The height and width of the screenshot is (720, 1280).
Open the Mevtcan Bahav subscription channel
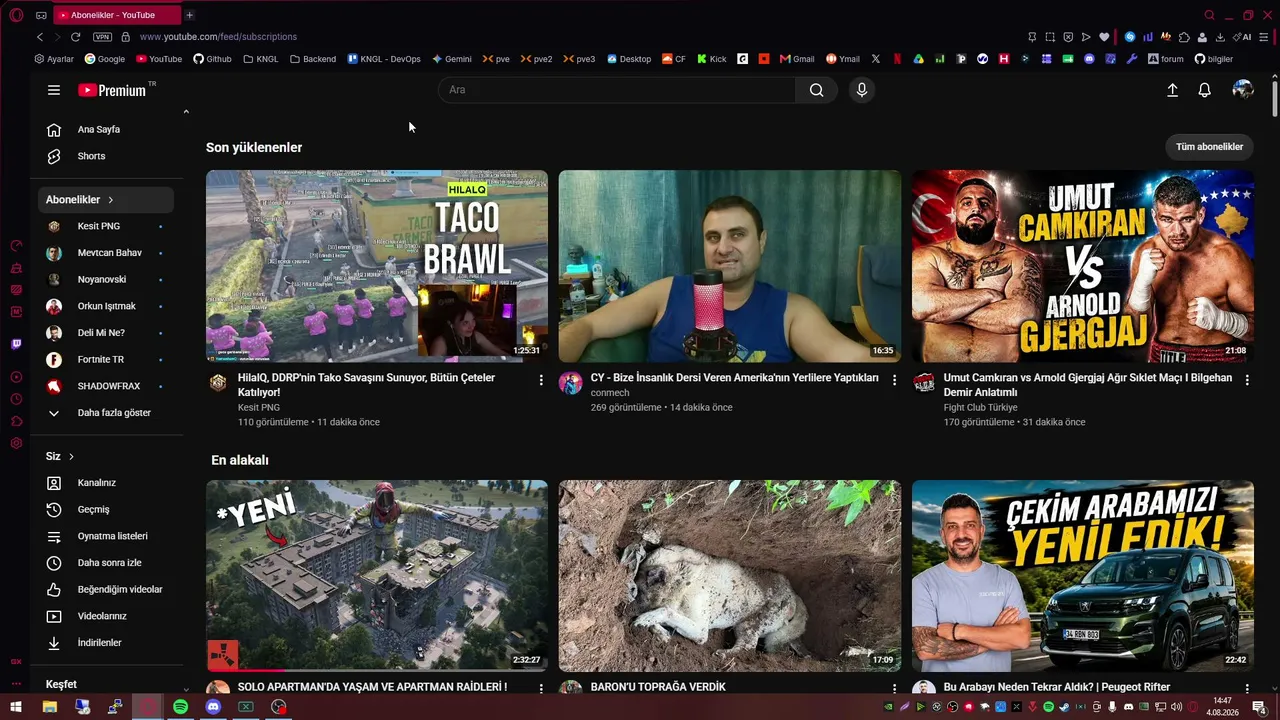click(108, 253)
